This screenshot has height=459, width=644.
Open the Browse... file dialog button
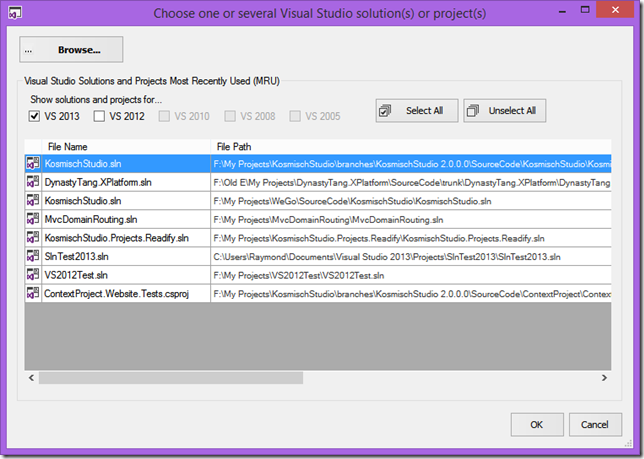[71, 50]
